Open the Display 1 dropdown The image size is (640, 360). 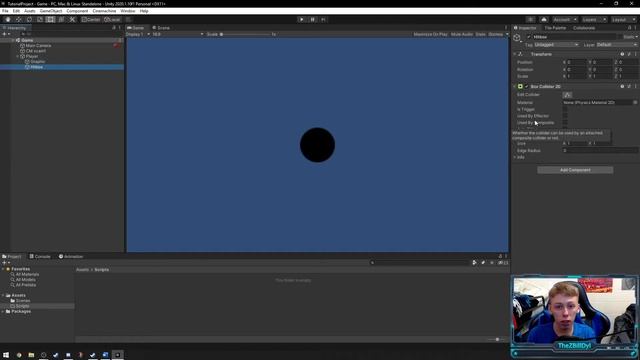[138, 34]
